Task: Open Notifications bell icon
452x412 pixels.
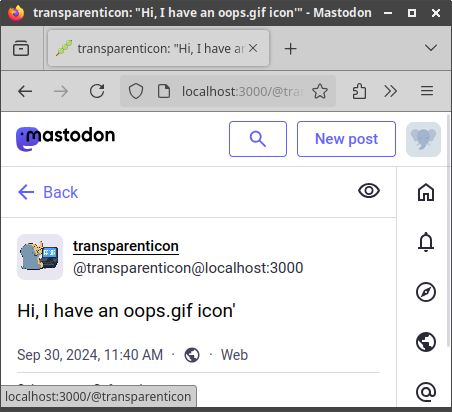Action: 426,242
